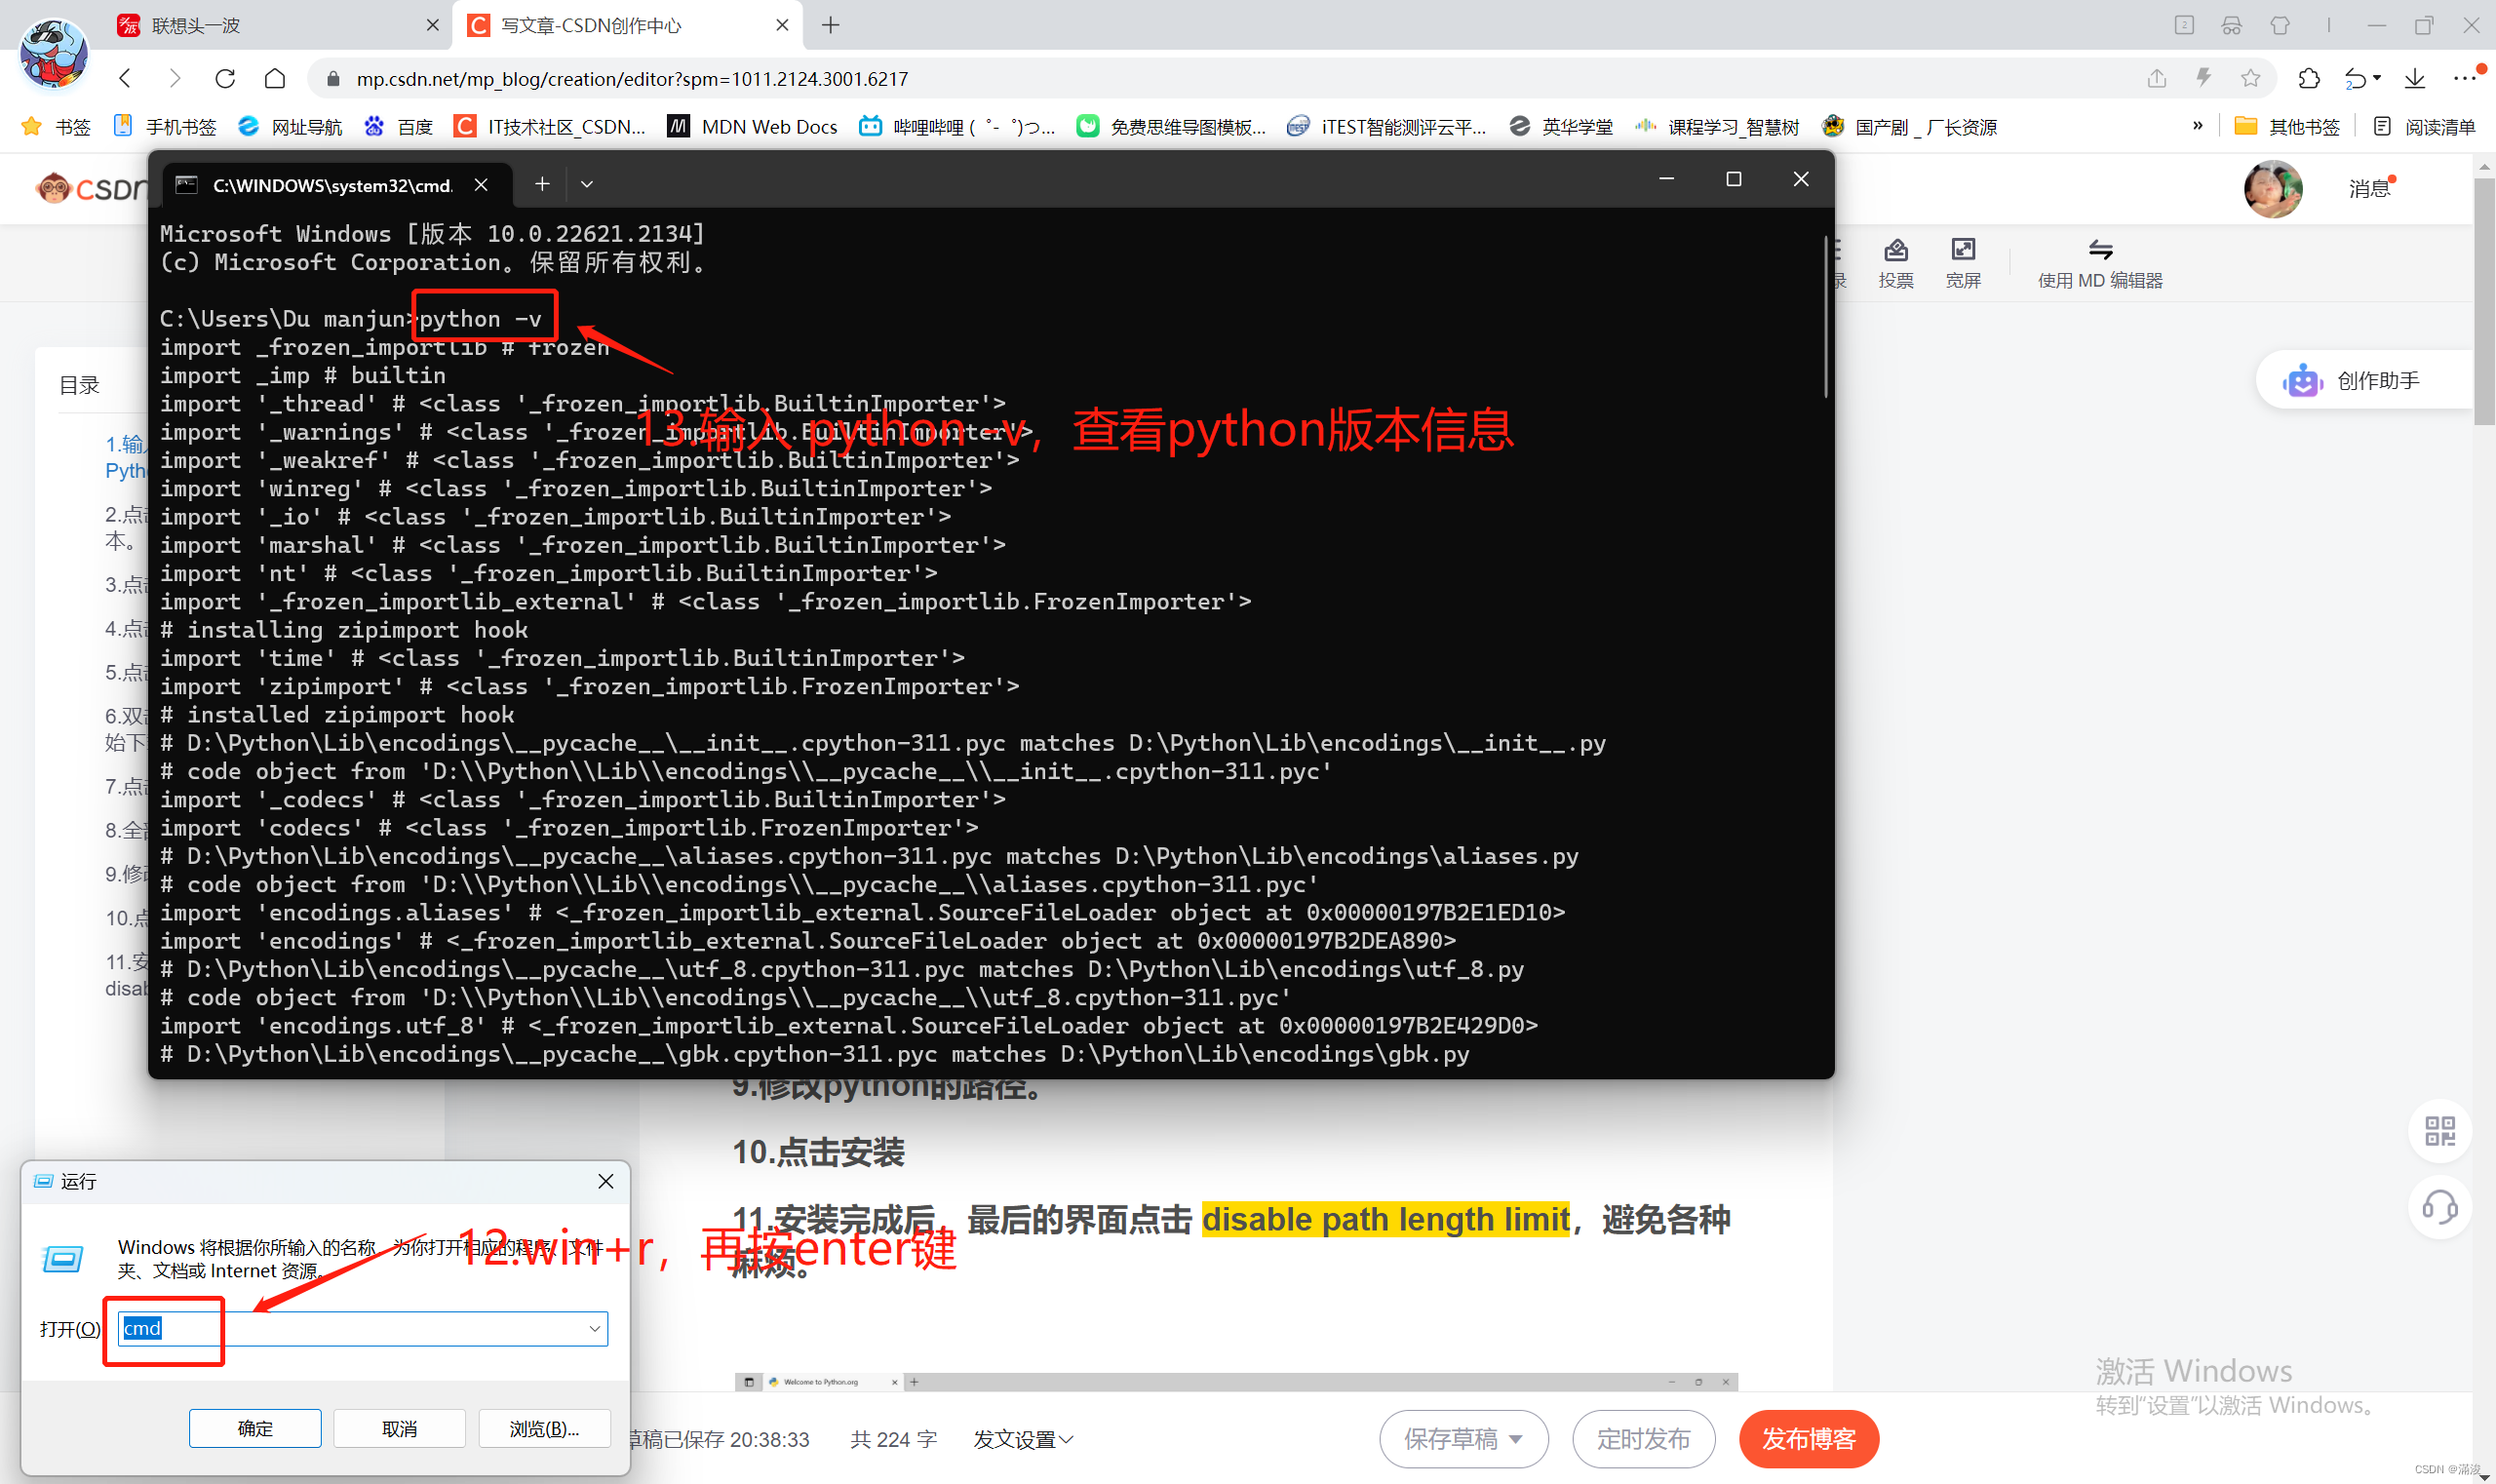This screenshot has width=2496, height=1484.
Task: Toggle the bookmark star in the address bar
Action: (x=2251, y=78)
